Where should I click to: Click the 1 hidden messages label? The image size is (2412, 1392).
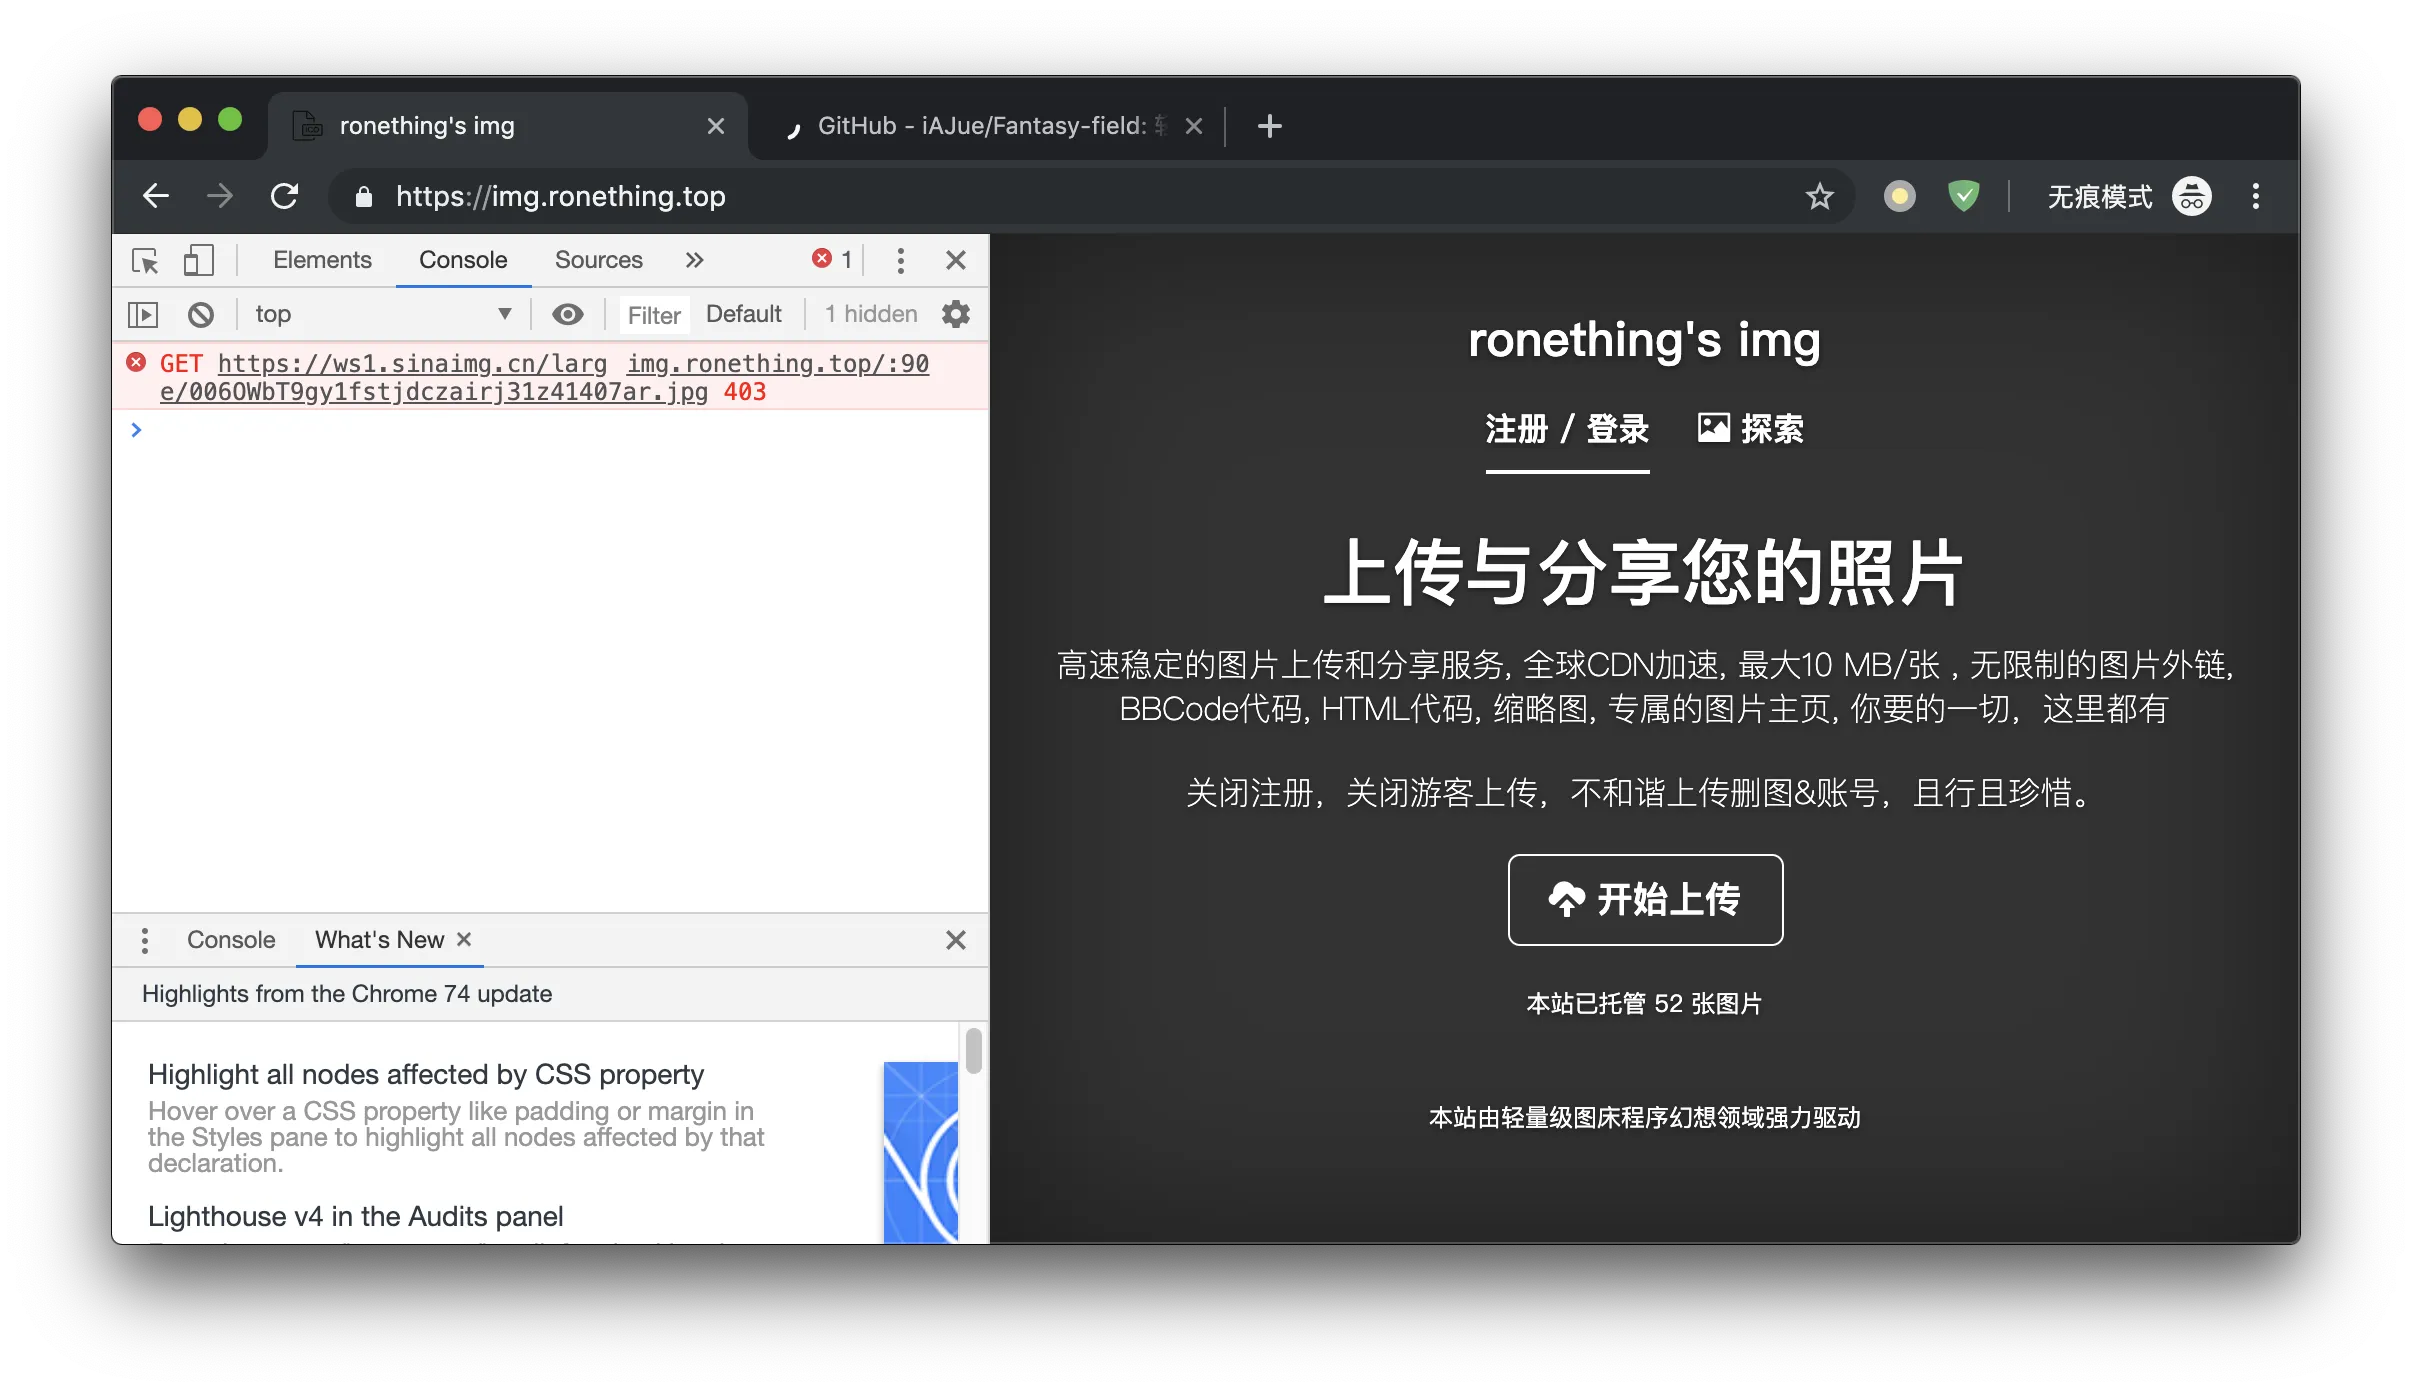[x=870, y=314]
